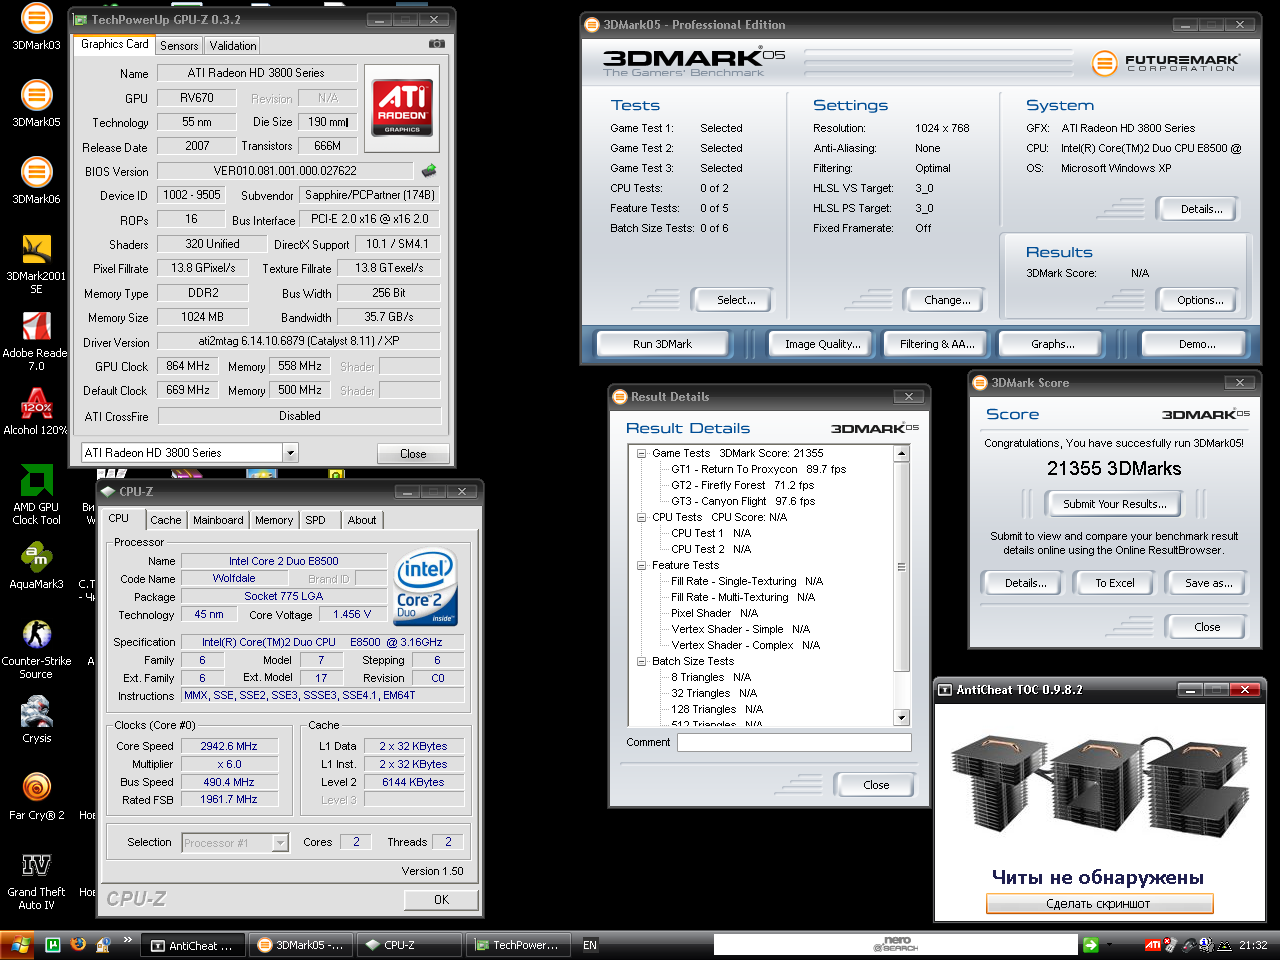Click the GPU-Z screenshot camera icon
The image size is (1280, 960).
click(437, 44)
